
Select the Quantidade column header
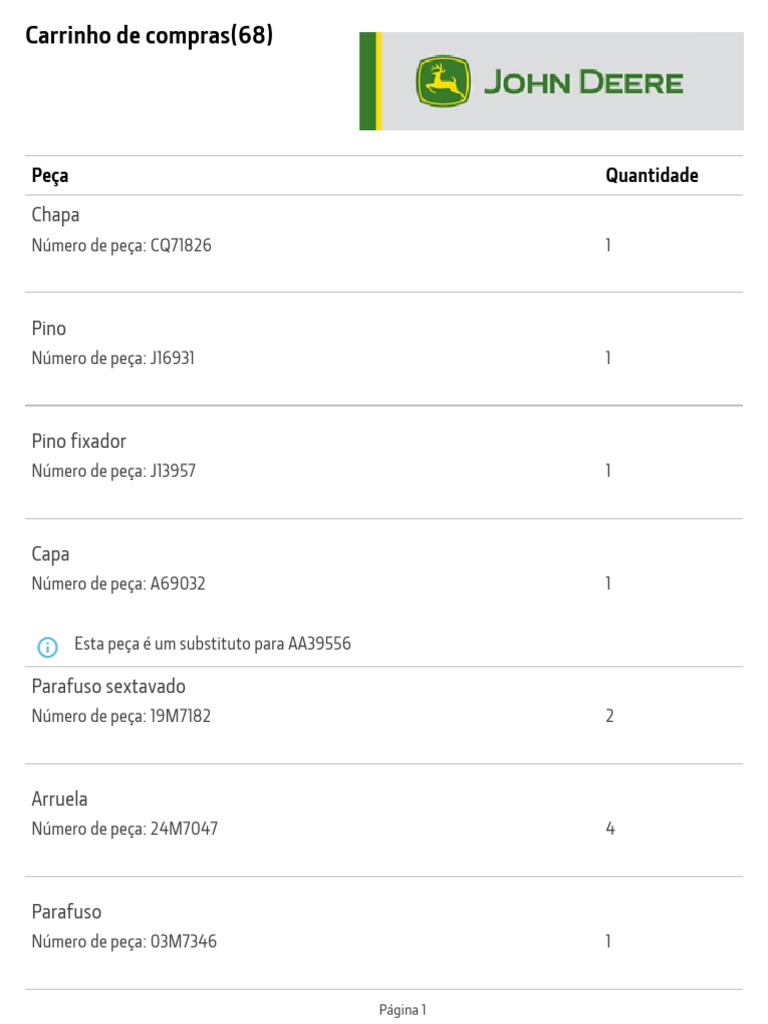(652, 176)
